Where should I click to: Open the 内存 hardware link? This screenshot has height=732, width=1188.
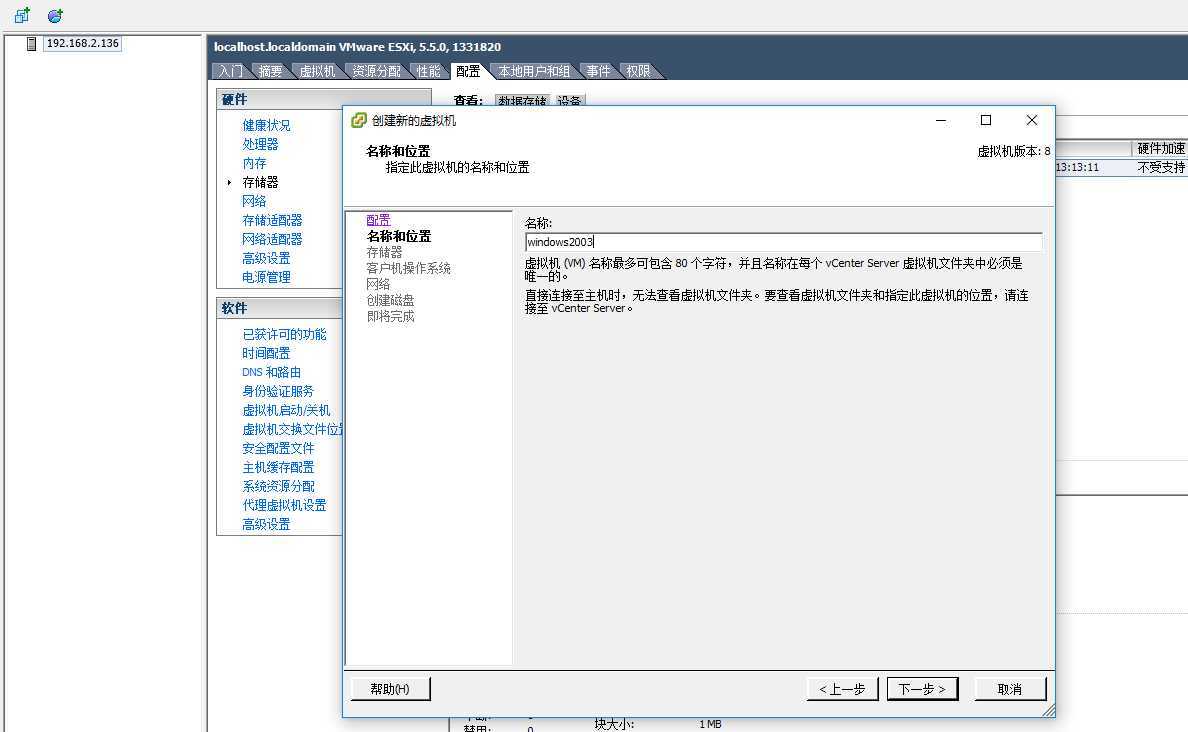click(x=254, y=163)
